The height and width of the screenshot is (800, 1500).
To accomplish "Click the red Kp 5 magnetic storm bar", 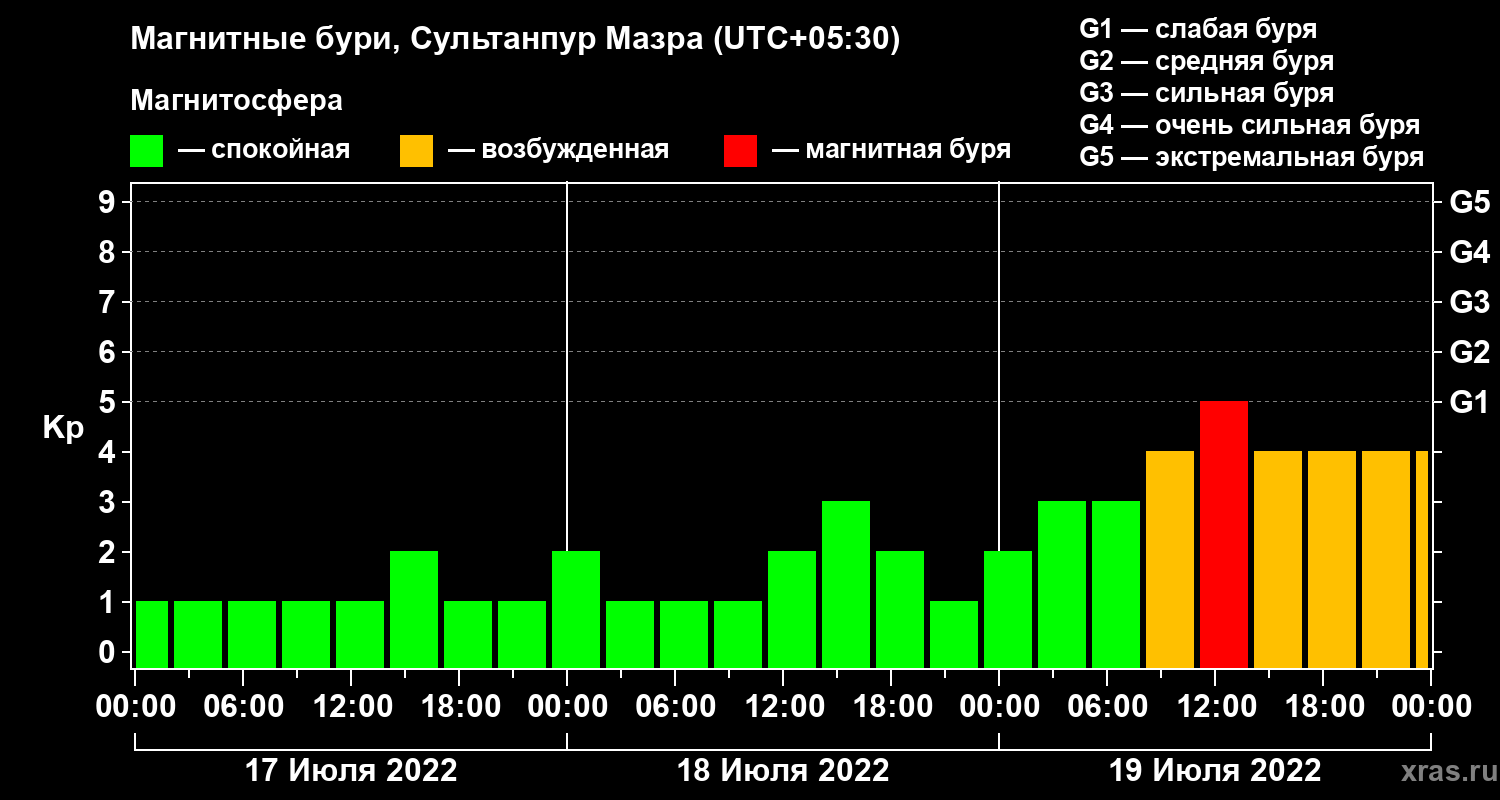I will (1224, 534).
